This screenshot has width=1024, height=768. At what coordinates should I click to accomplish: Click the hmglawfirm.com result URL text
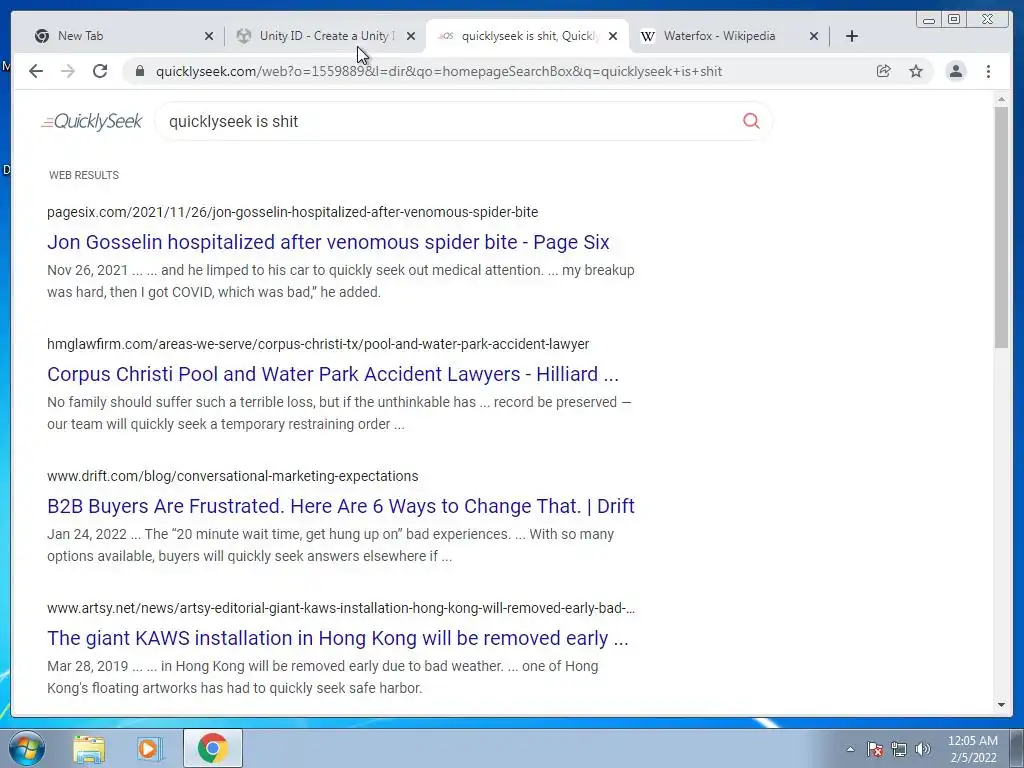[318, 344]
